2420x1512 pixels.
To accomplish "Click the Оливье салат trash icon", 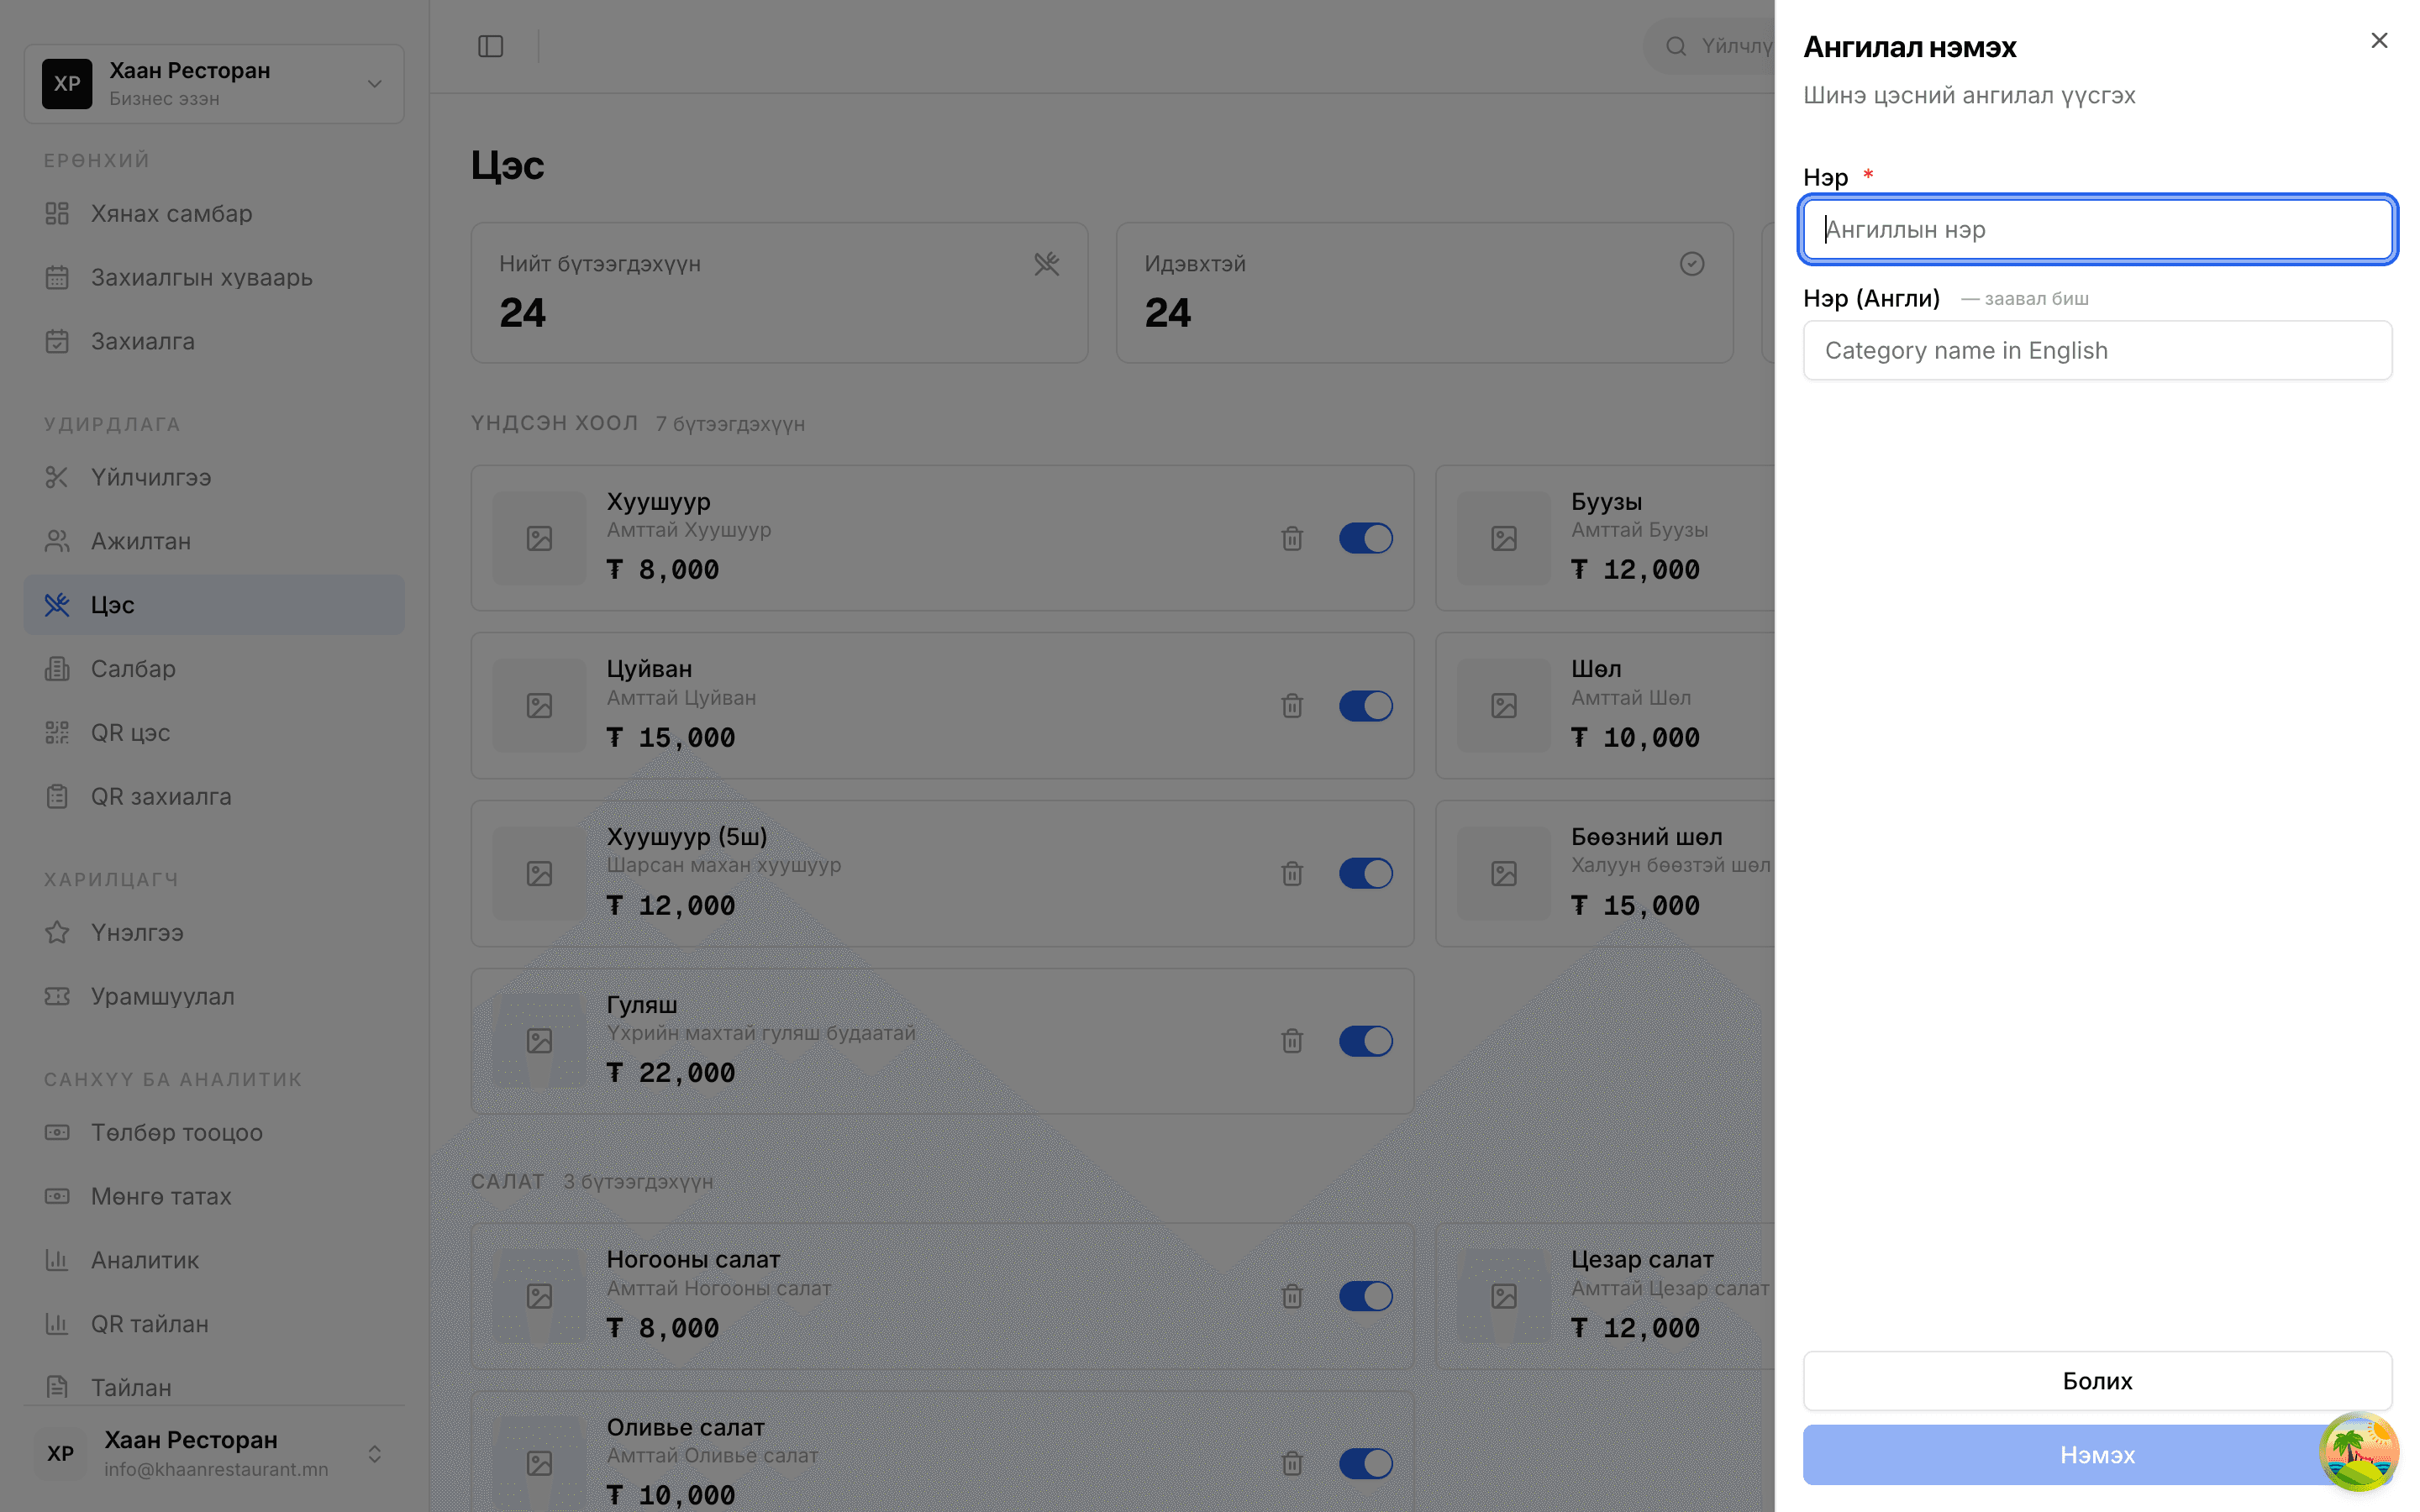I will tap(1292, 1464).
